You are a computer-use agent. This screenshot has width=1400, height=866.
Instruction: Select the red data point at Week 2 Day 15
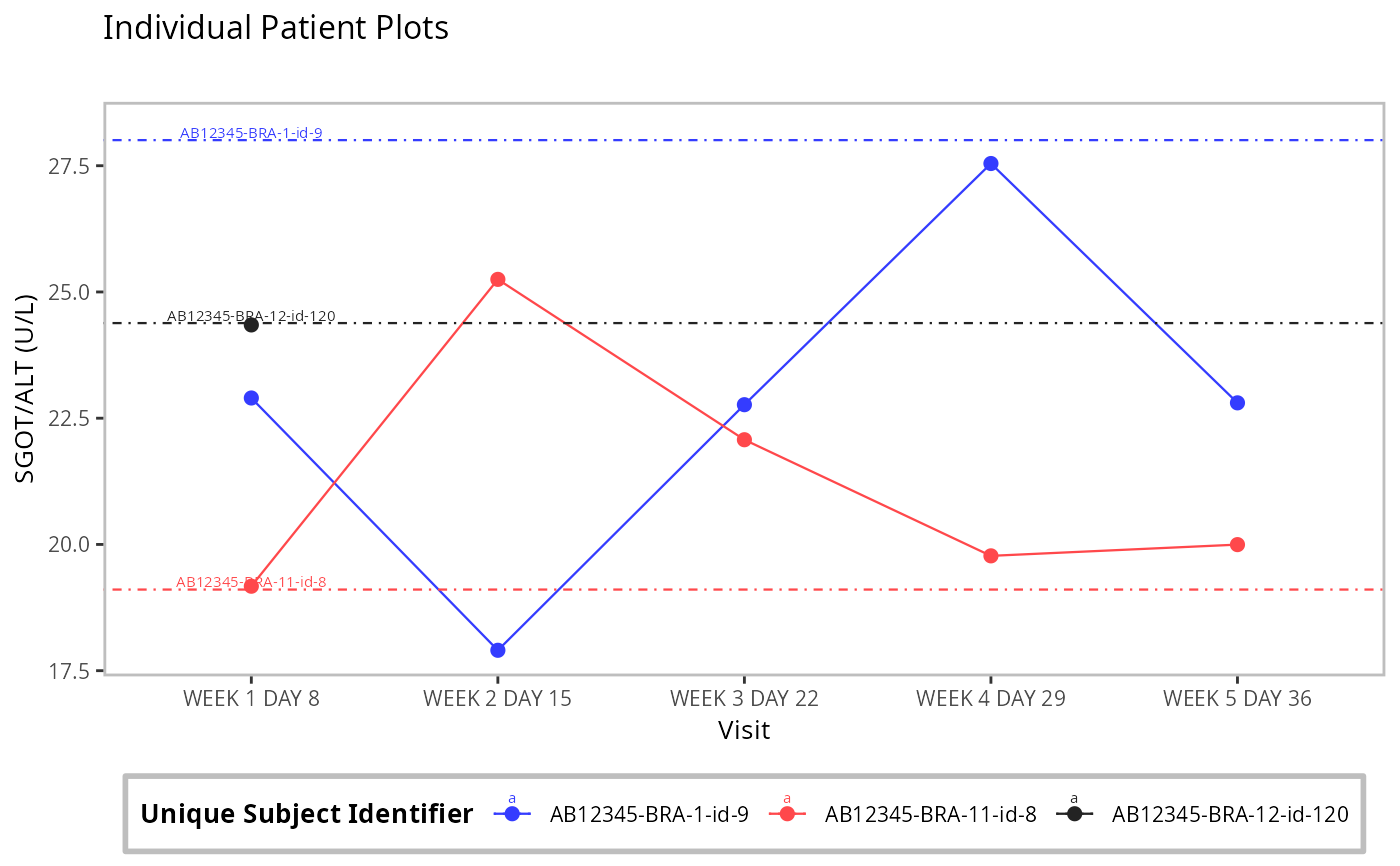[x=498, y=279]
